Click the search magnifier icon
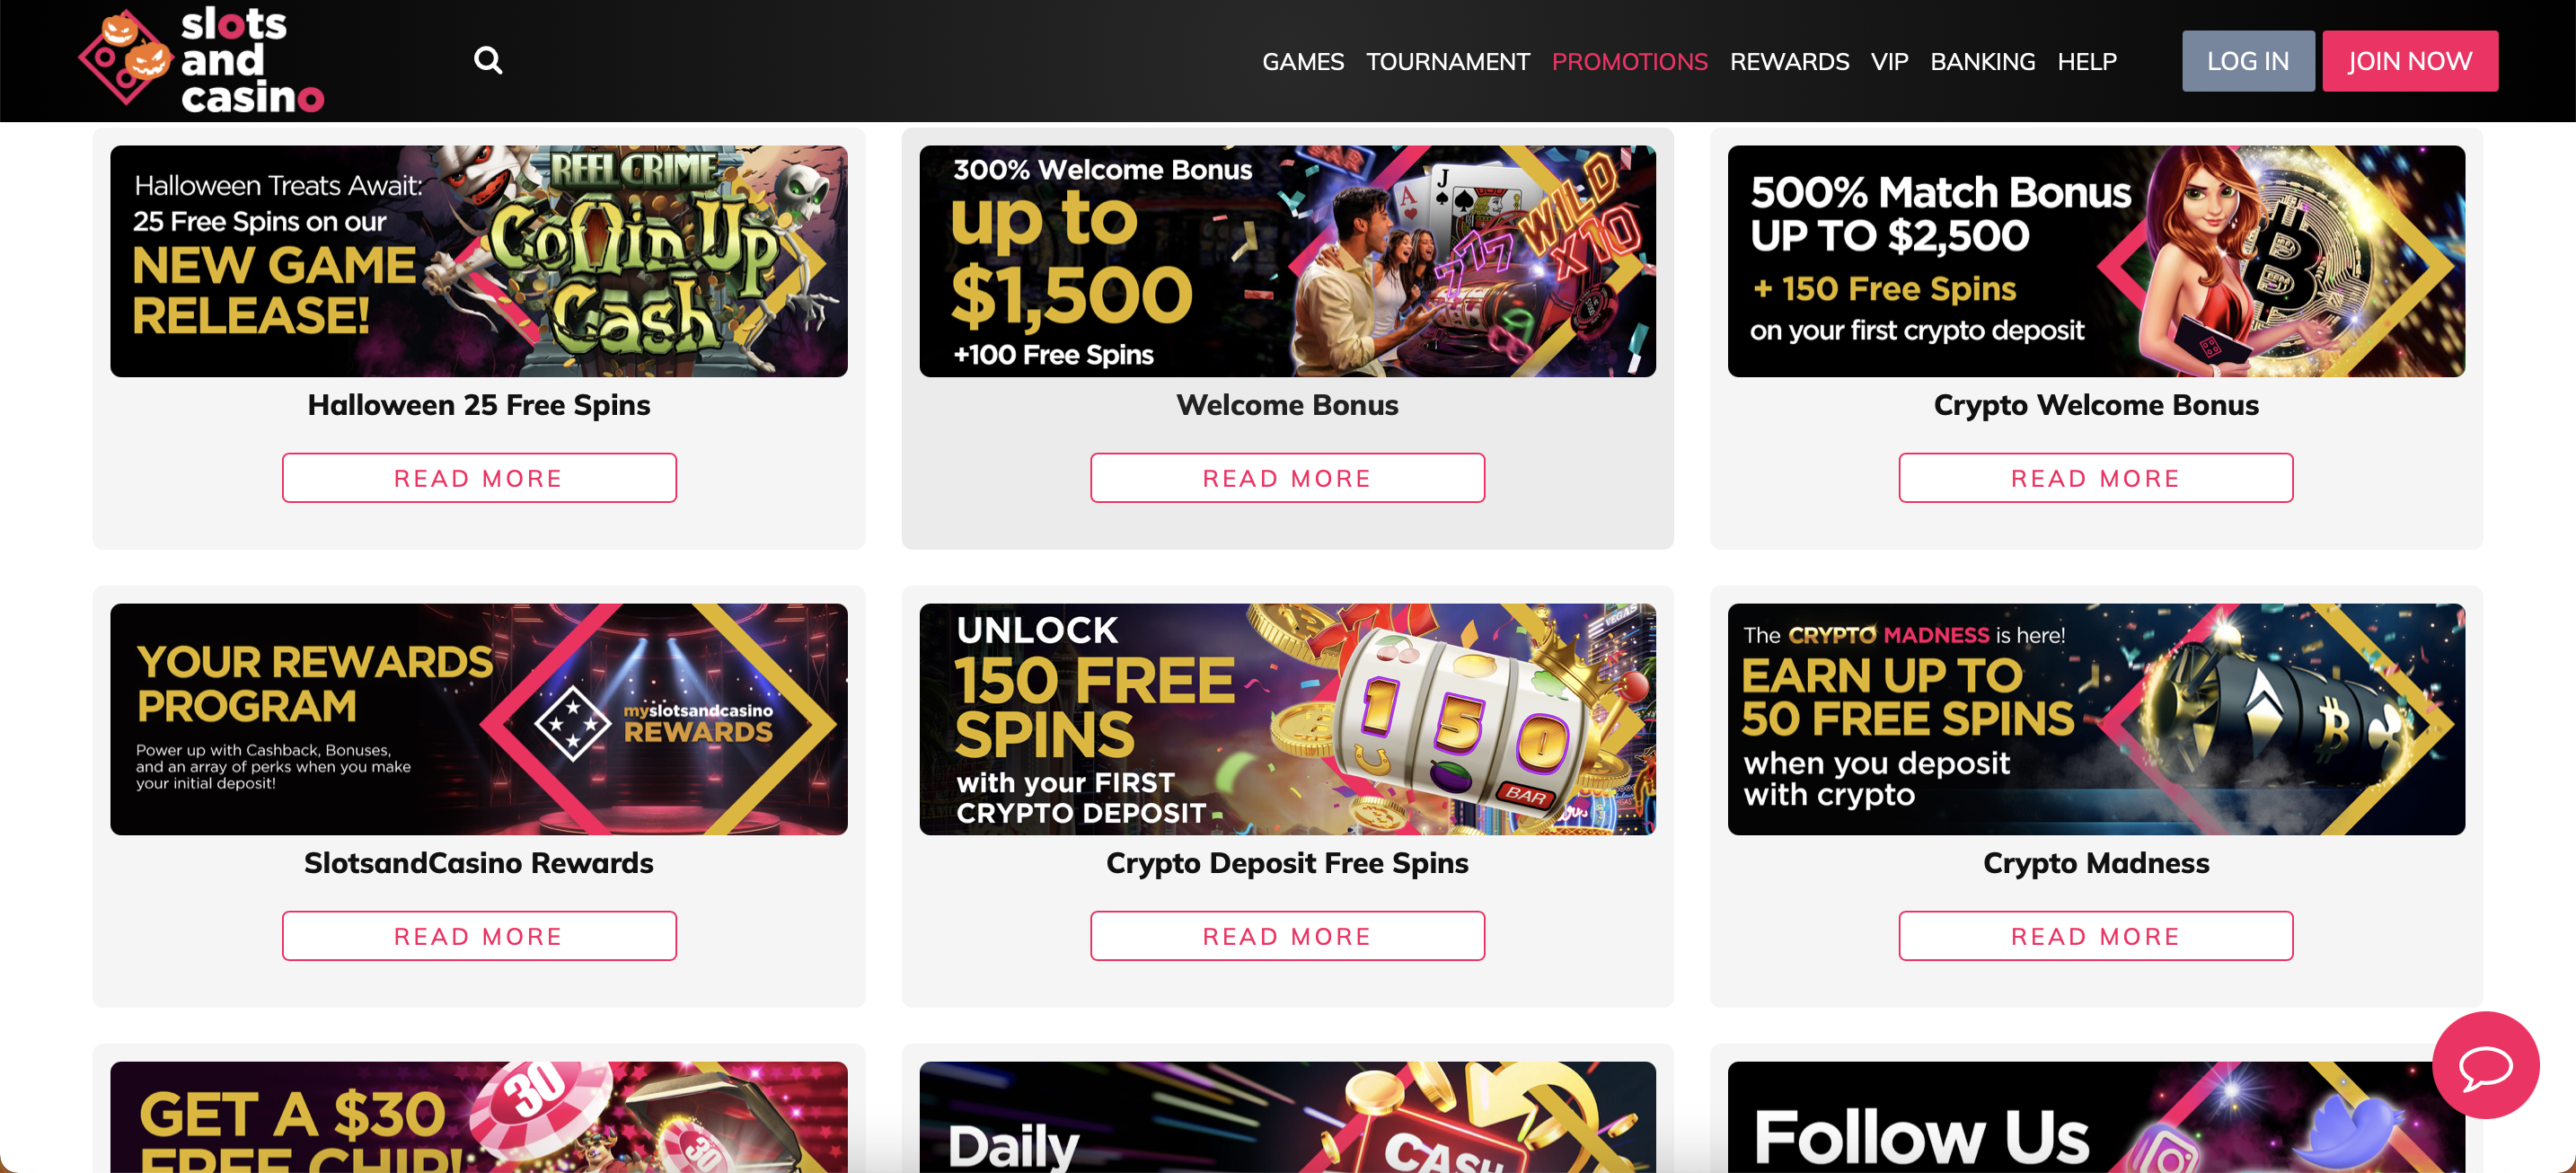The image size is (2576, 1173). coord(488,61)
